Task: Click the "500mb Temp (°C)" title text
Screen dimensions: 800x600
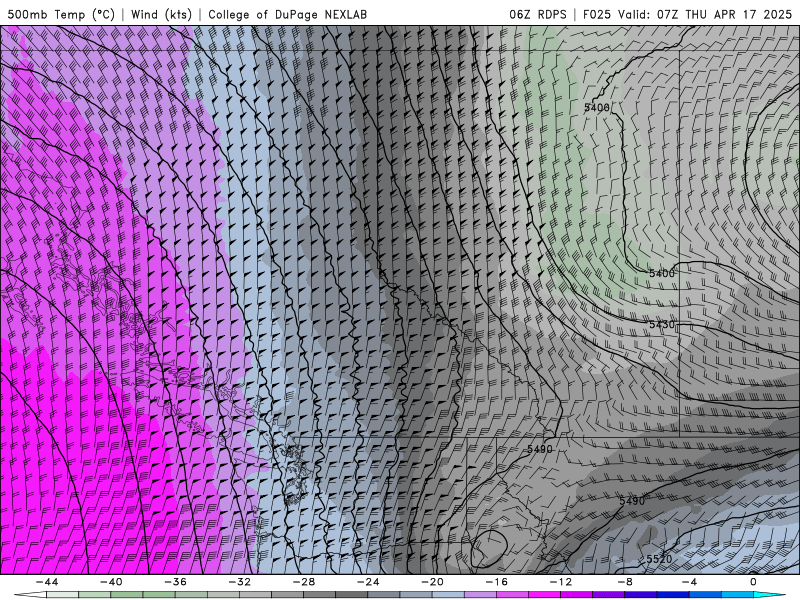Action: 61,14
